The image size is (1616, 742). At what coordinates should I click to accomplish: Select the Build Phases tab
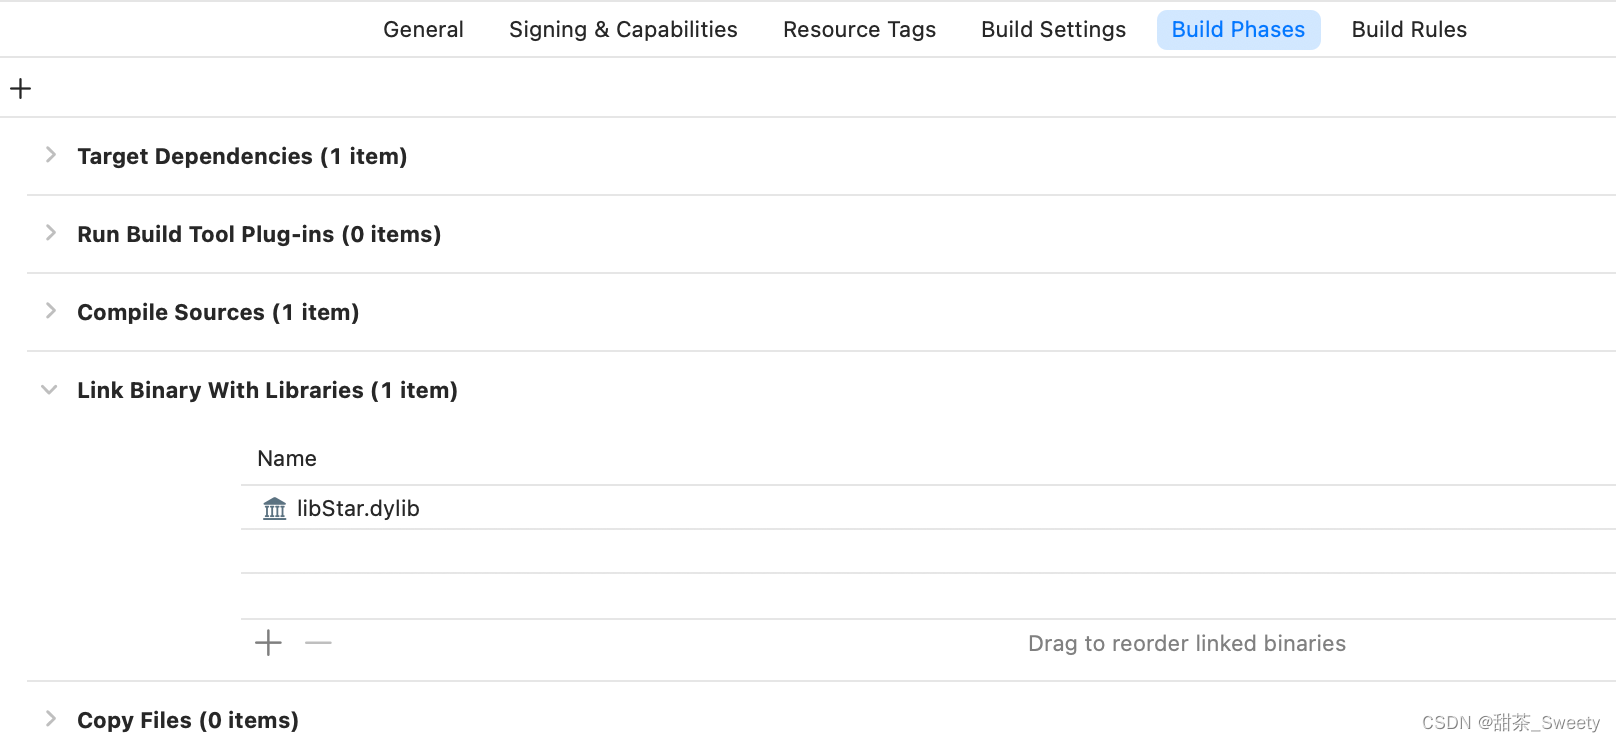pyautogui.click(x=1238, y=30)
